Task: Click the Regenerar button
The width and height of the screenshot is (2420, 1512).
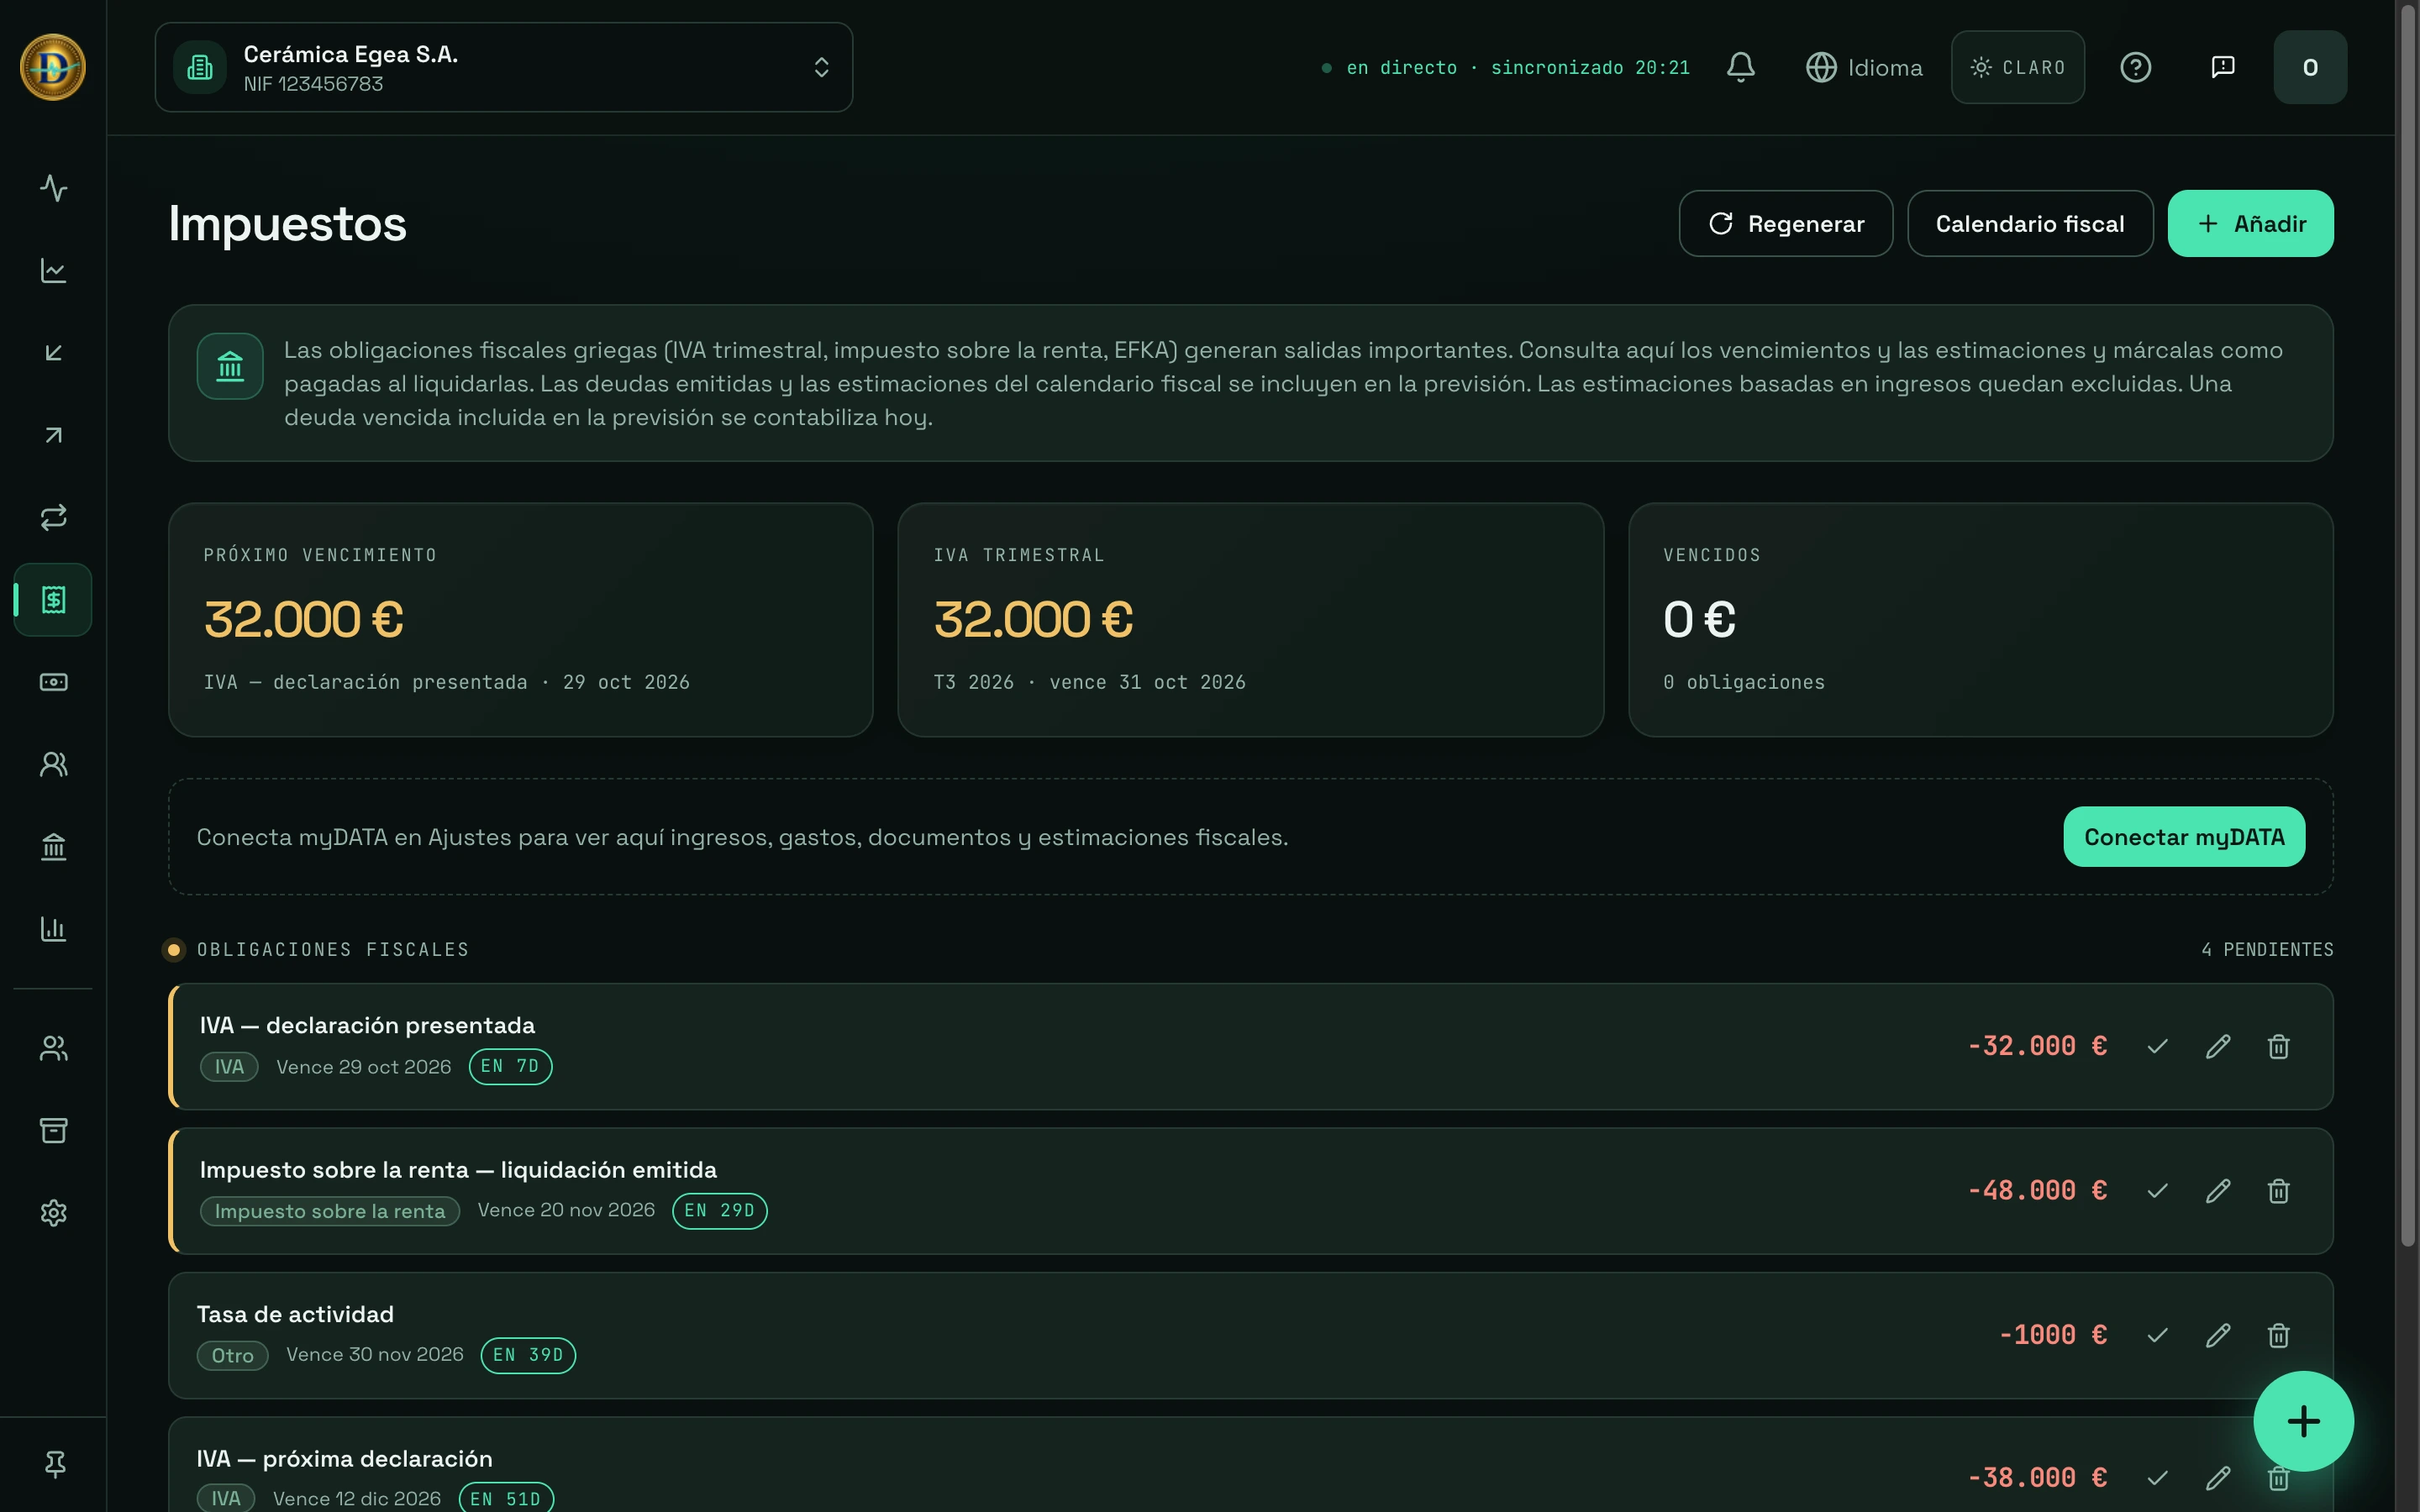Action: point(1785,223)
